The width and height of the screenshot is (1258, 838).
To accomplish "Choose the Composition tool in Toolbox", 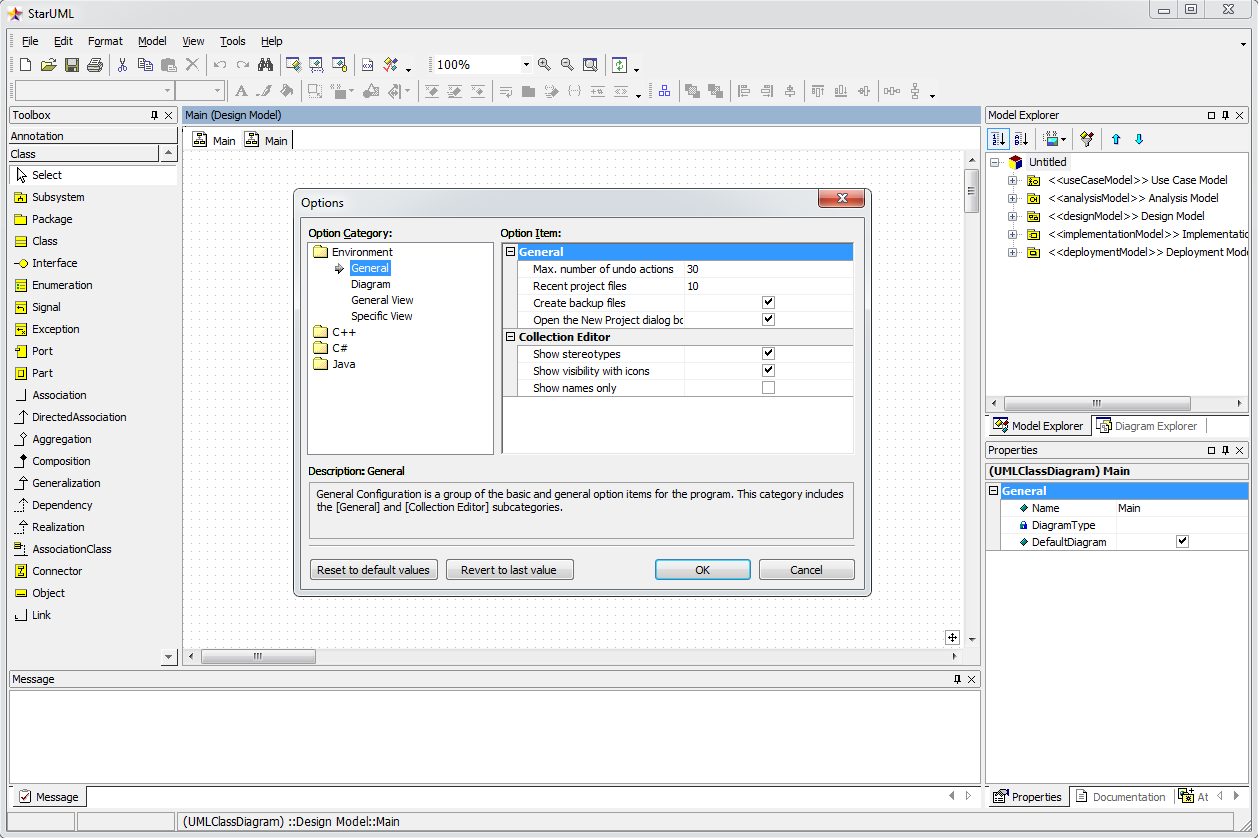I will pyautogui.click(x=60, y=461).
